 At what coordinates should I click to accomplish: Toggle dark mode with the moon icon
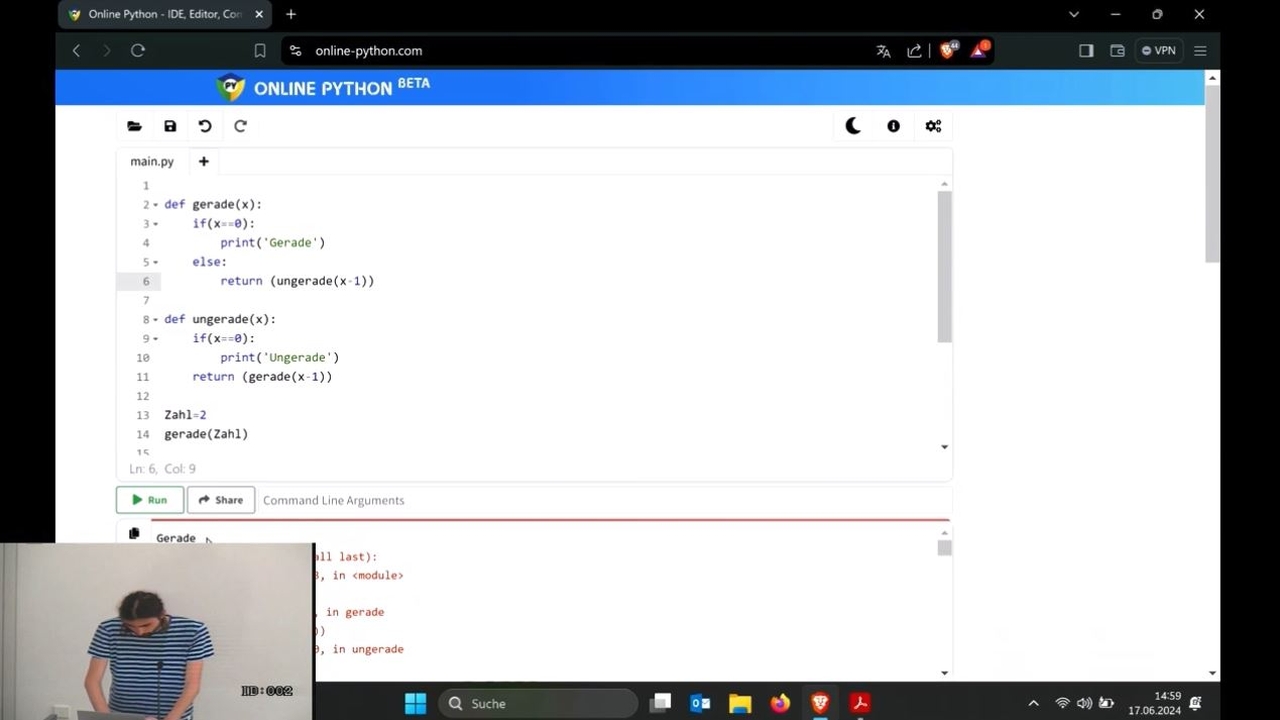pyautogui.click(x=853, y=126)
